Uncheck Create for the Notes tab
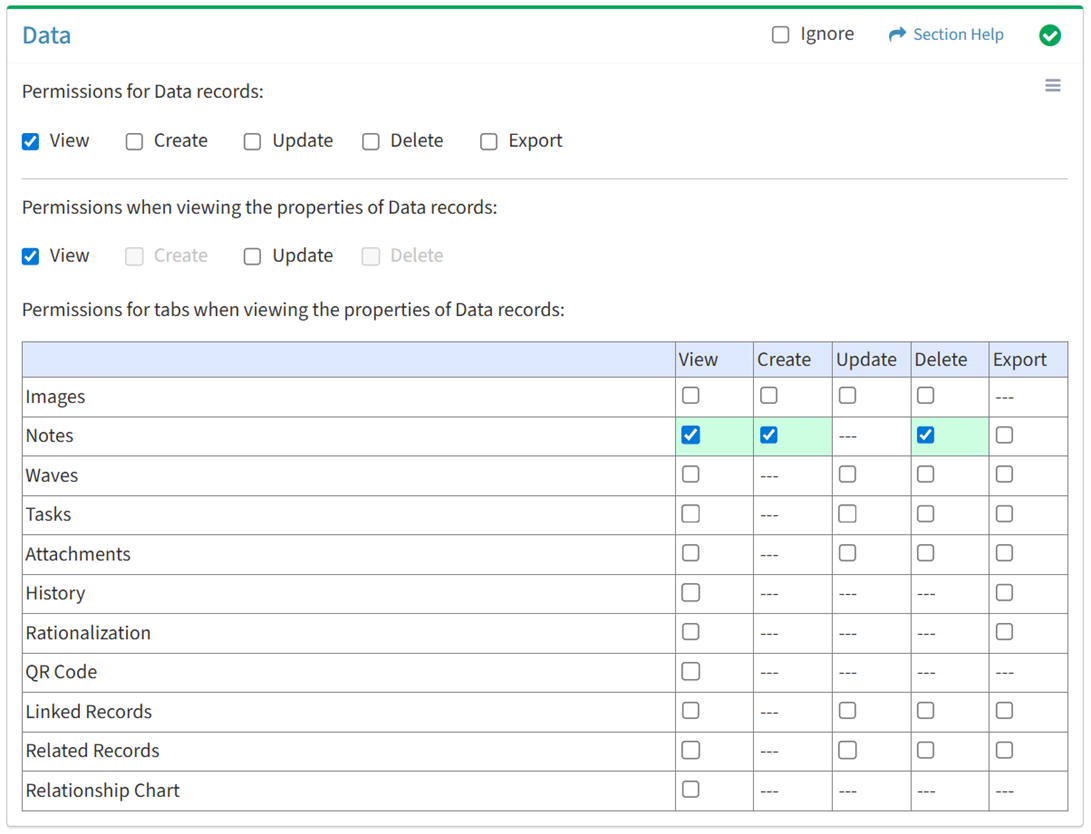Viewport: 1091px width, 834px height. [x=768, y=435]
